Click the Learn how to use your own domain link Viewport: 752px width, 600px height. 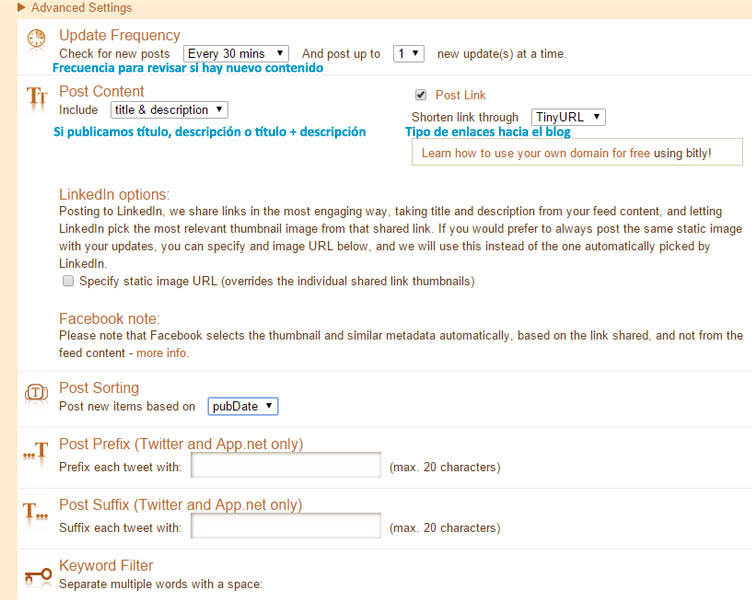(x=535, y=153)
